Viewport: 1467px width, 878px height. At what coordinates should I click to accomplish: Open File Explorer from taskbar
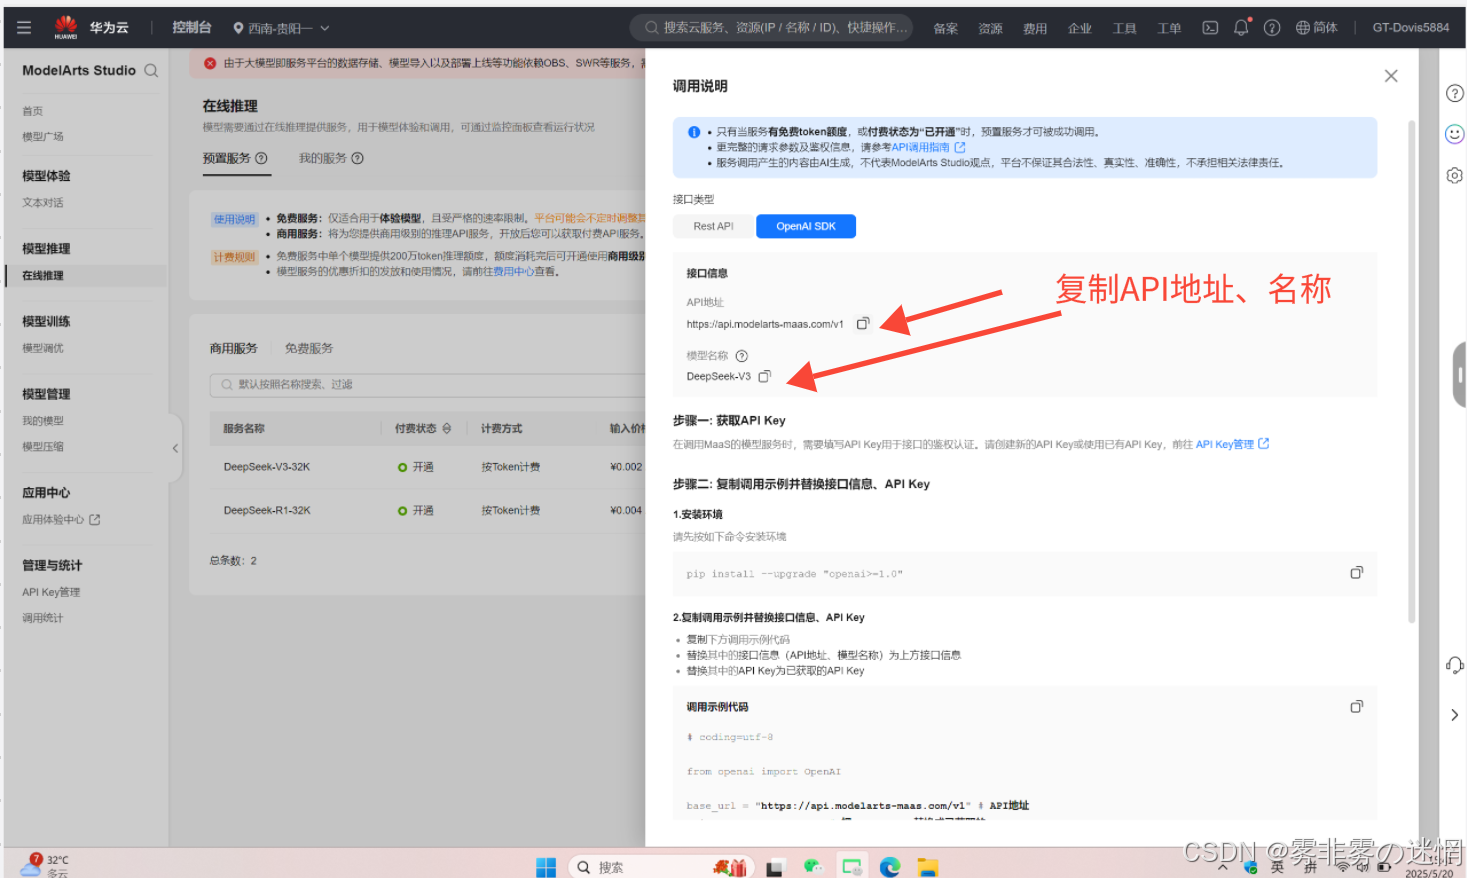tap(928, 867)
